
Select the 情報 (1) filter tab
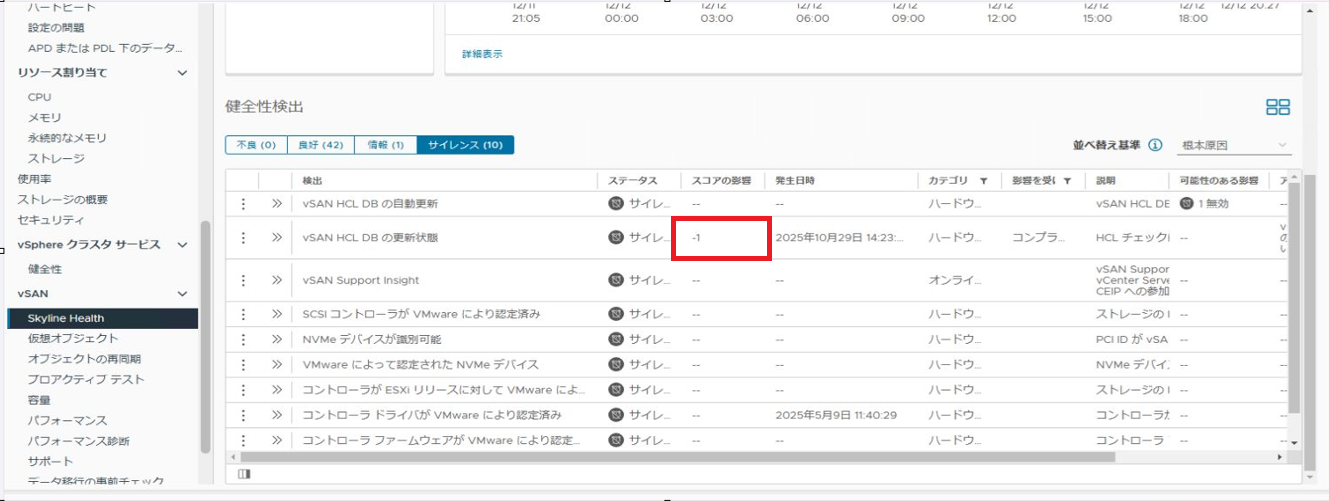[x=385, y=145]
